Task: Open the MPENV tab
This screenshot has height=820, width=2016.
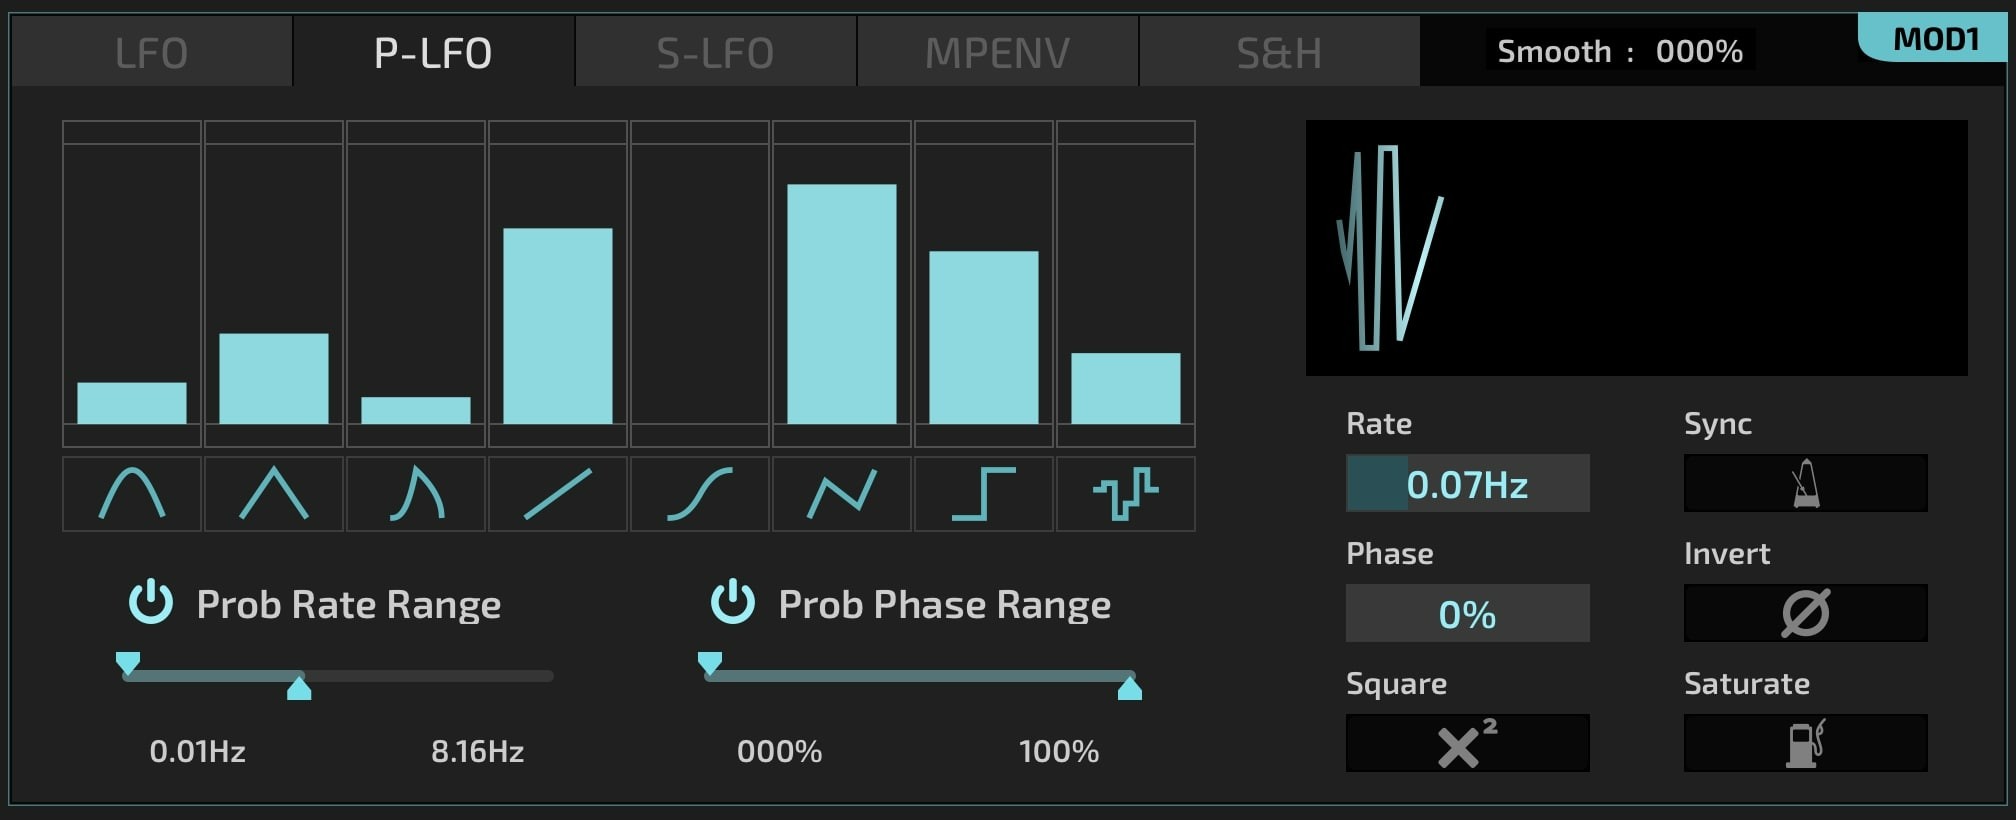Action: (997, 52)
